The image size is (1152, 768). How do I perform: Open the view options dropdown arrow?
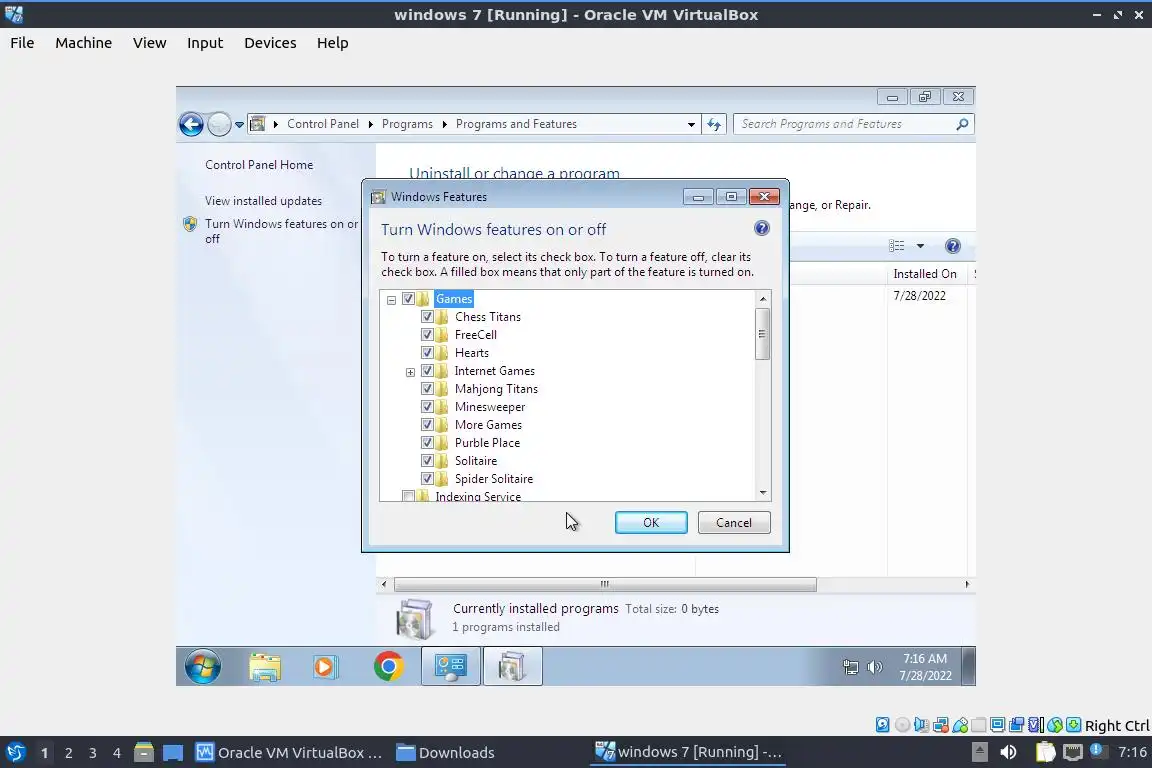(920, 246)
